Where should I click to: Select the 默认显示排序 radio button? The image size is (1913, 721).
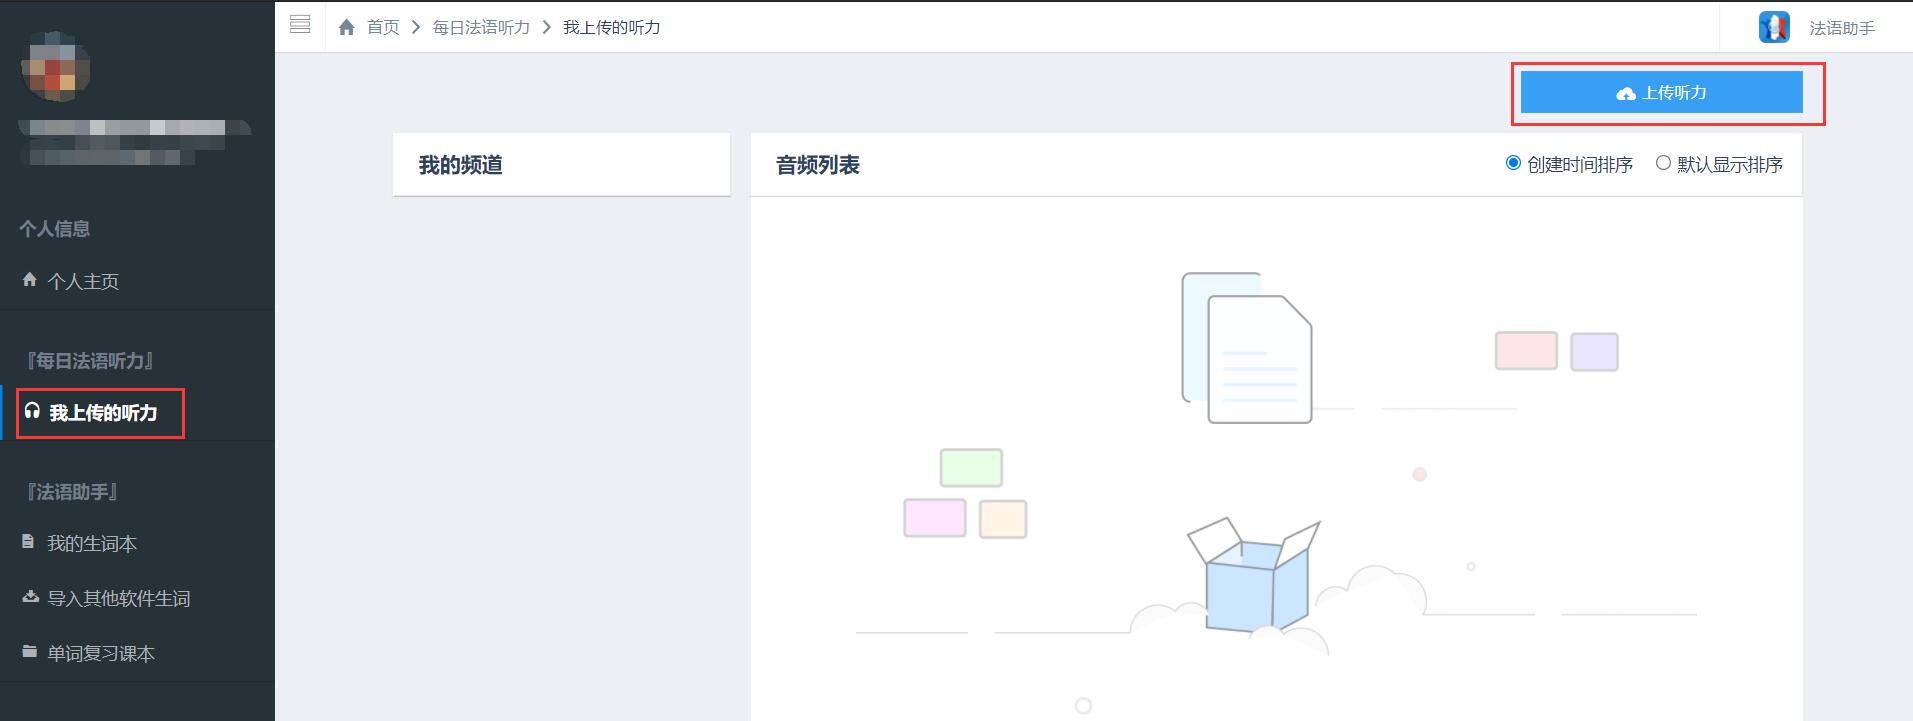point(1663,163)
